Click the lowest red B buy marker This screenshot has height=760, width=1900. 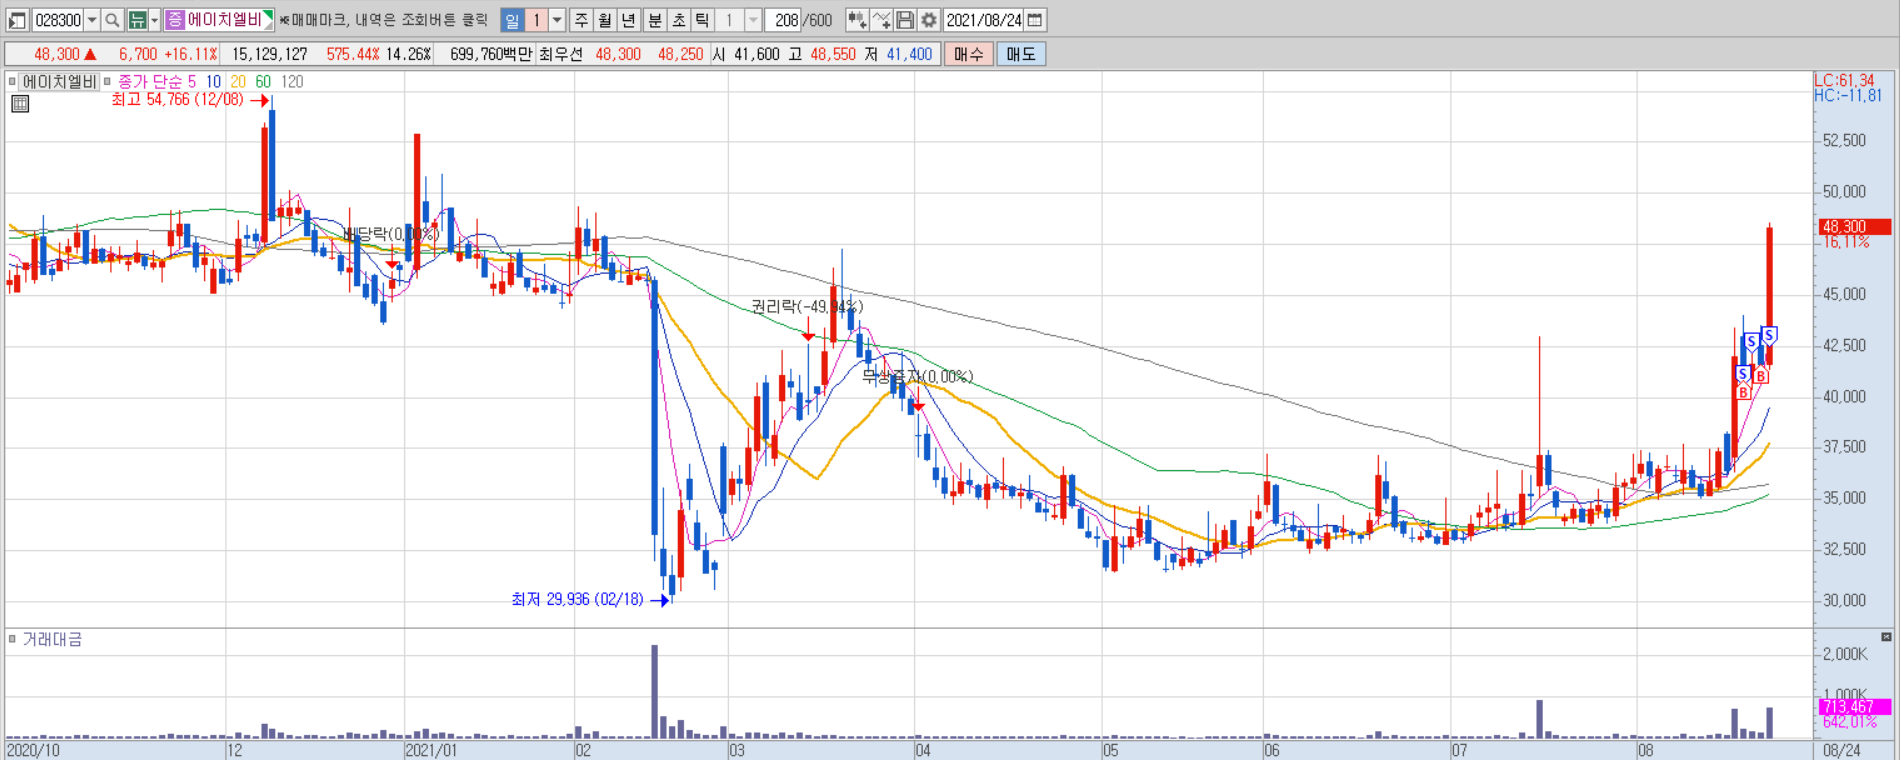tap(1743, 393)
